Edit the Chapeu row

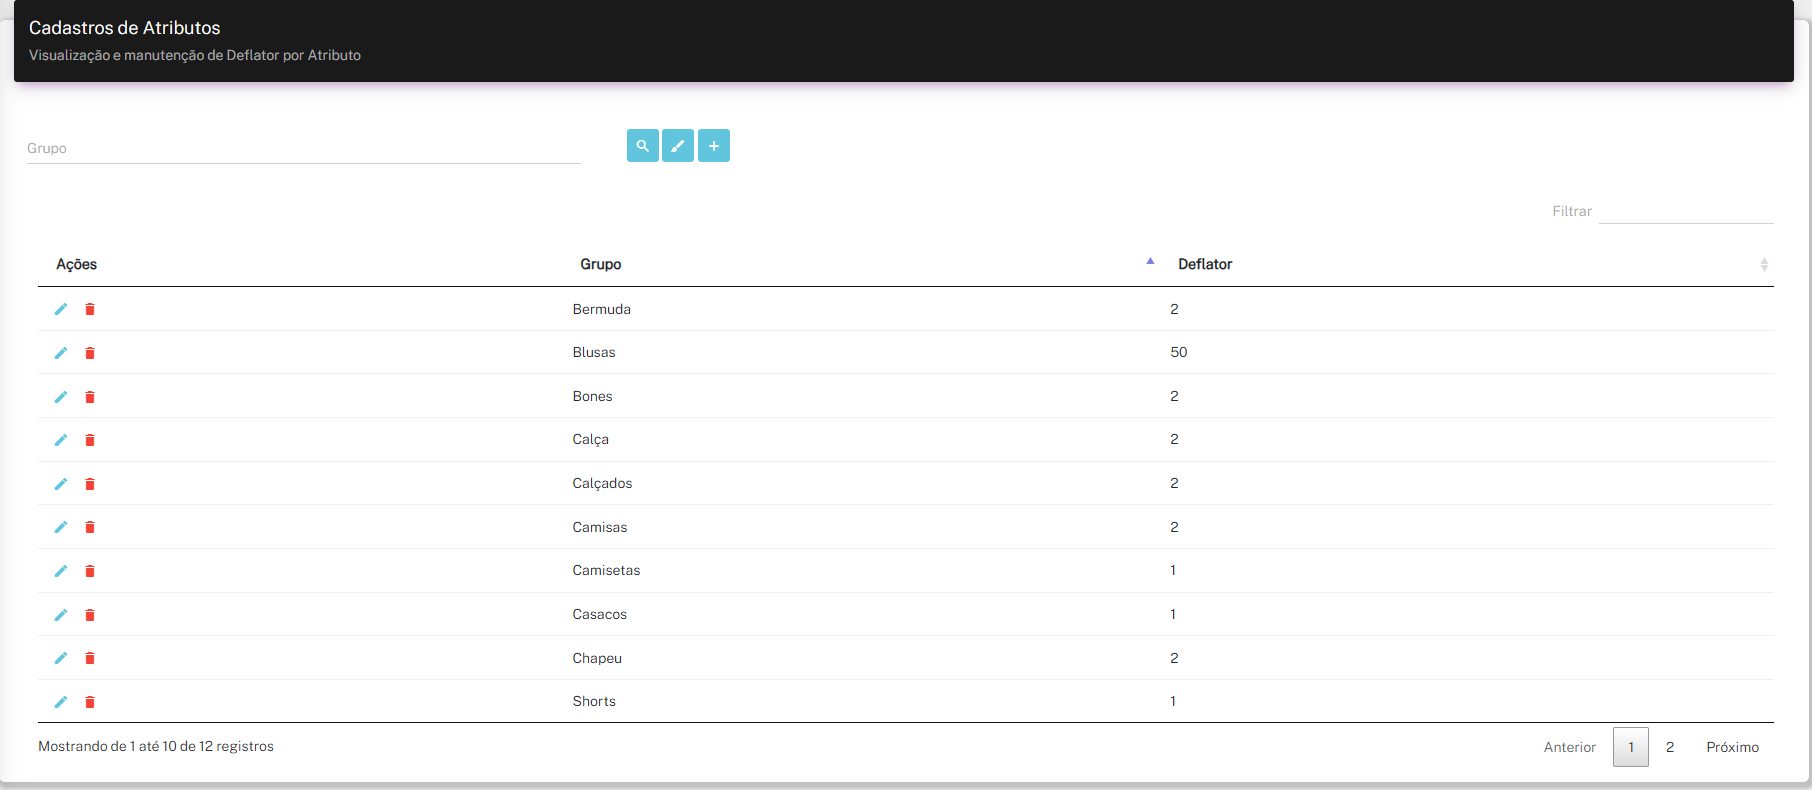61,658
